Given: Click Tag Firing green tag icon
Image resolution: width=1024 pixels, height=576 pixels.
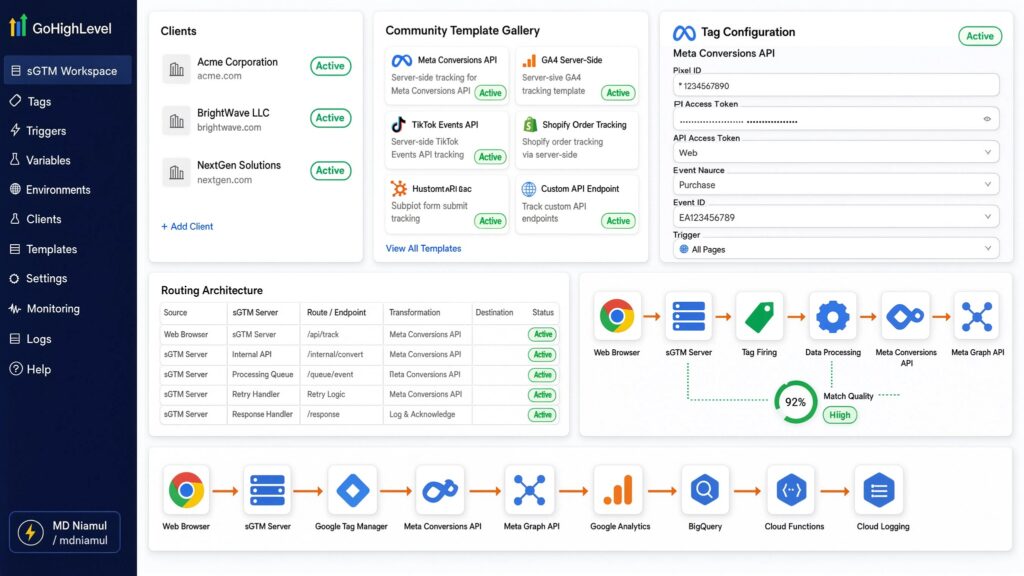Looking at the screenshot, I should (x=760, y=317).
